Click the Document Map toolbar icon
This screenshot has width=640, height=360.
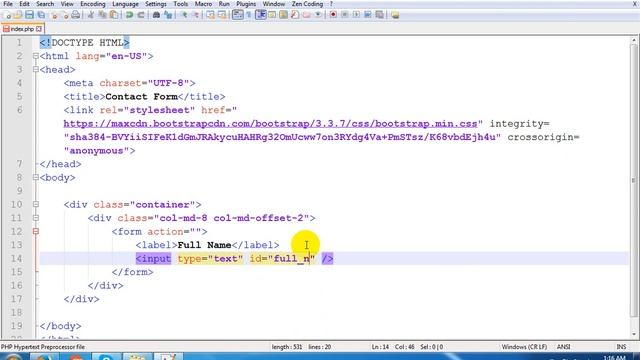point(282,15)
